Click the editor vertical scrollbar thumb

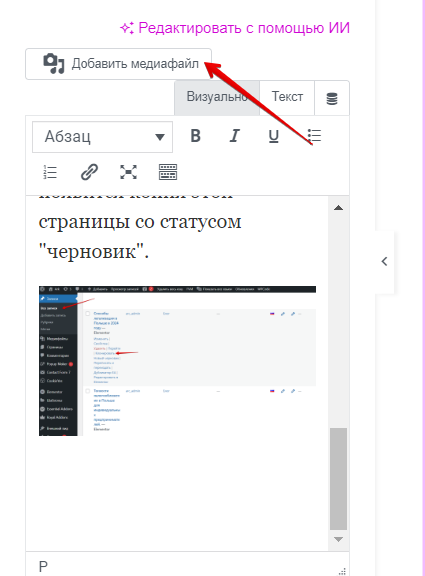(x=338, y=479)
